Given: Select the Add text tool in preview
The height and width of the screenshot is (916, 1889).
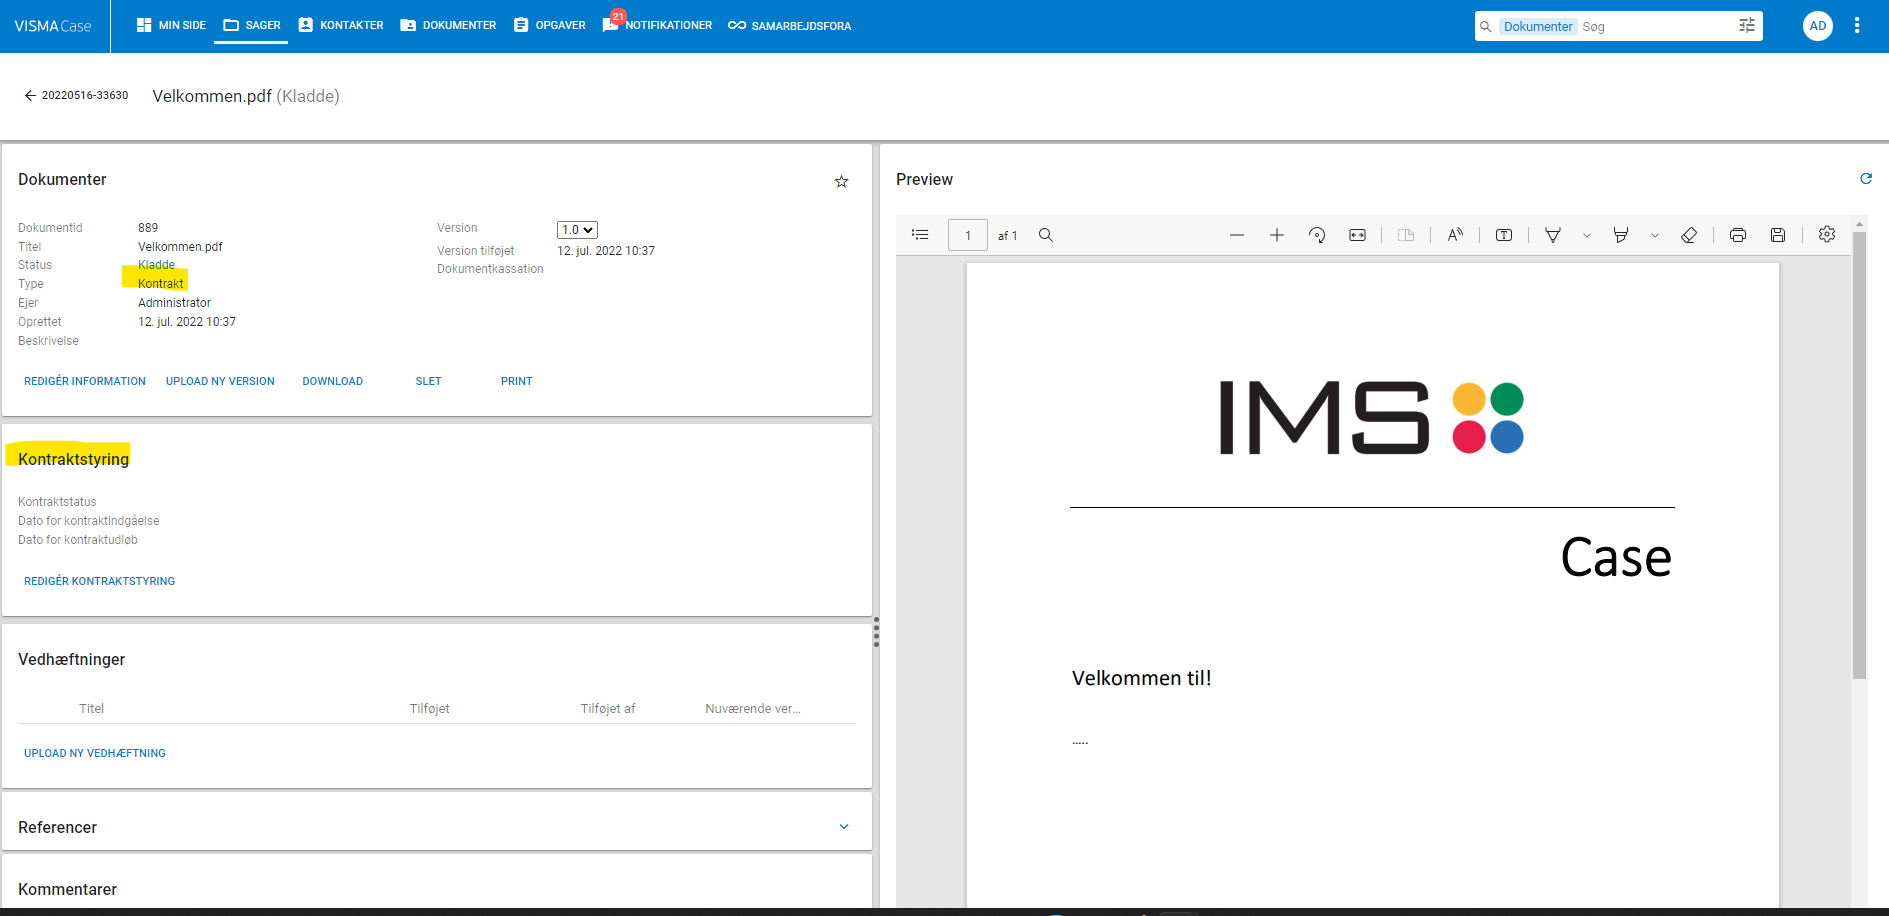Looking at the screenshot, I should (1504, 235).
